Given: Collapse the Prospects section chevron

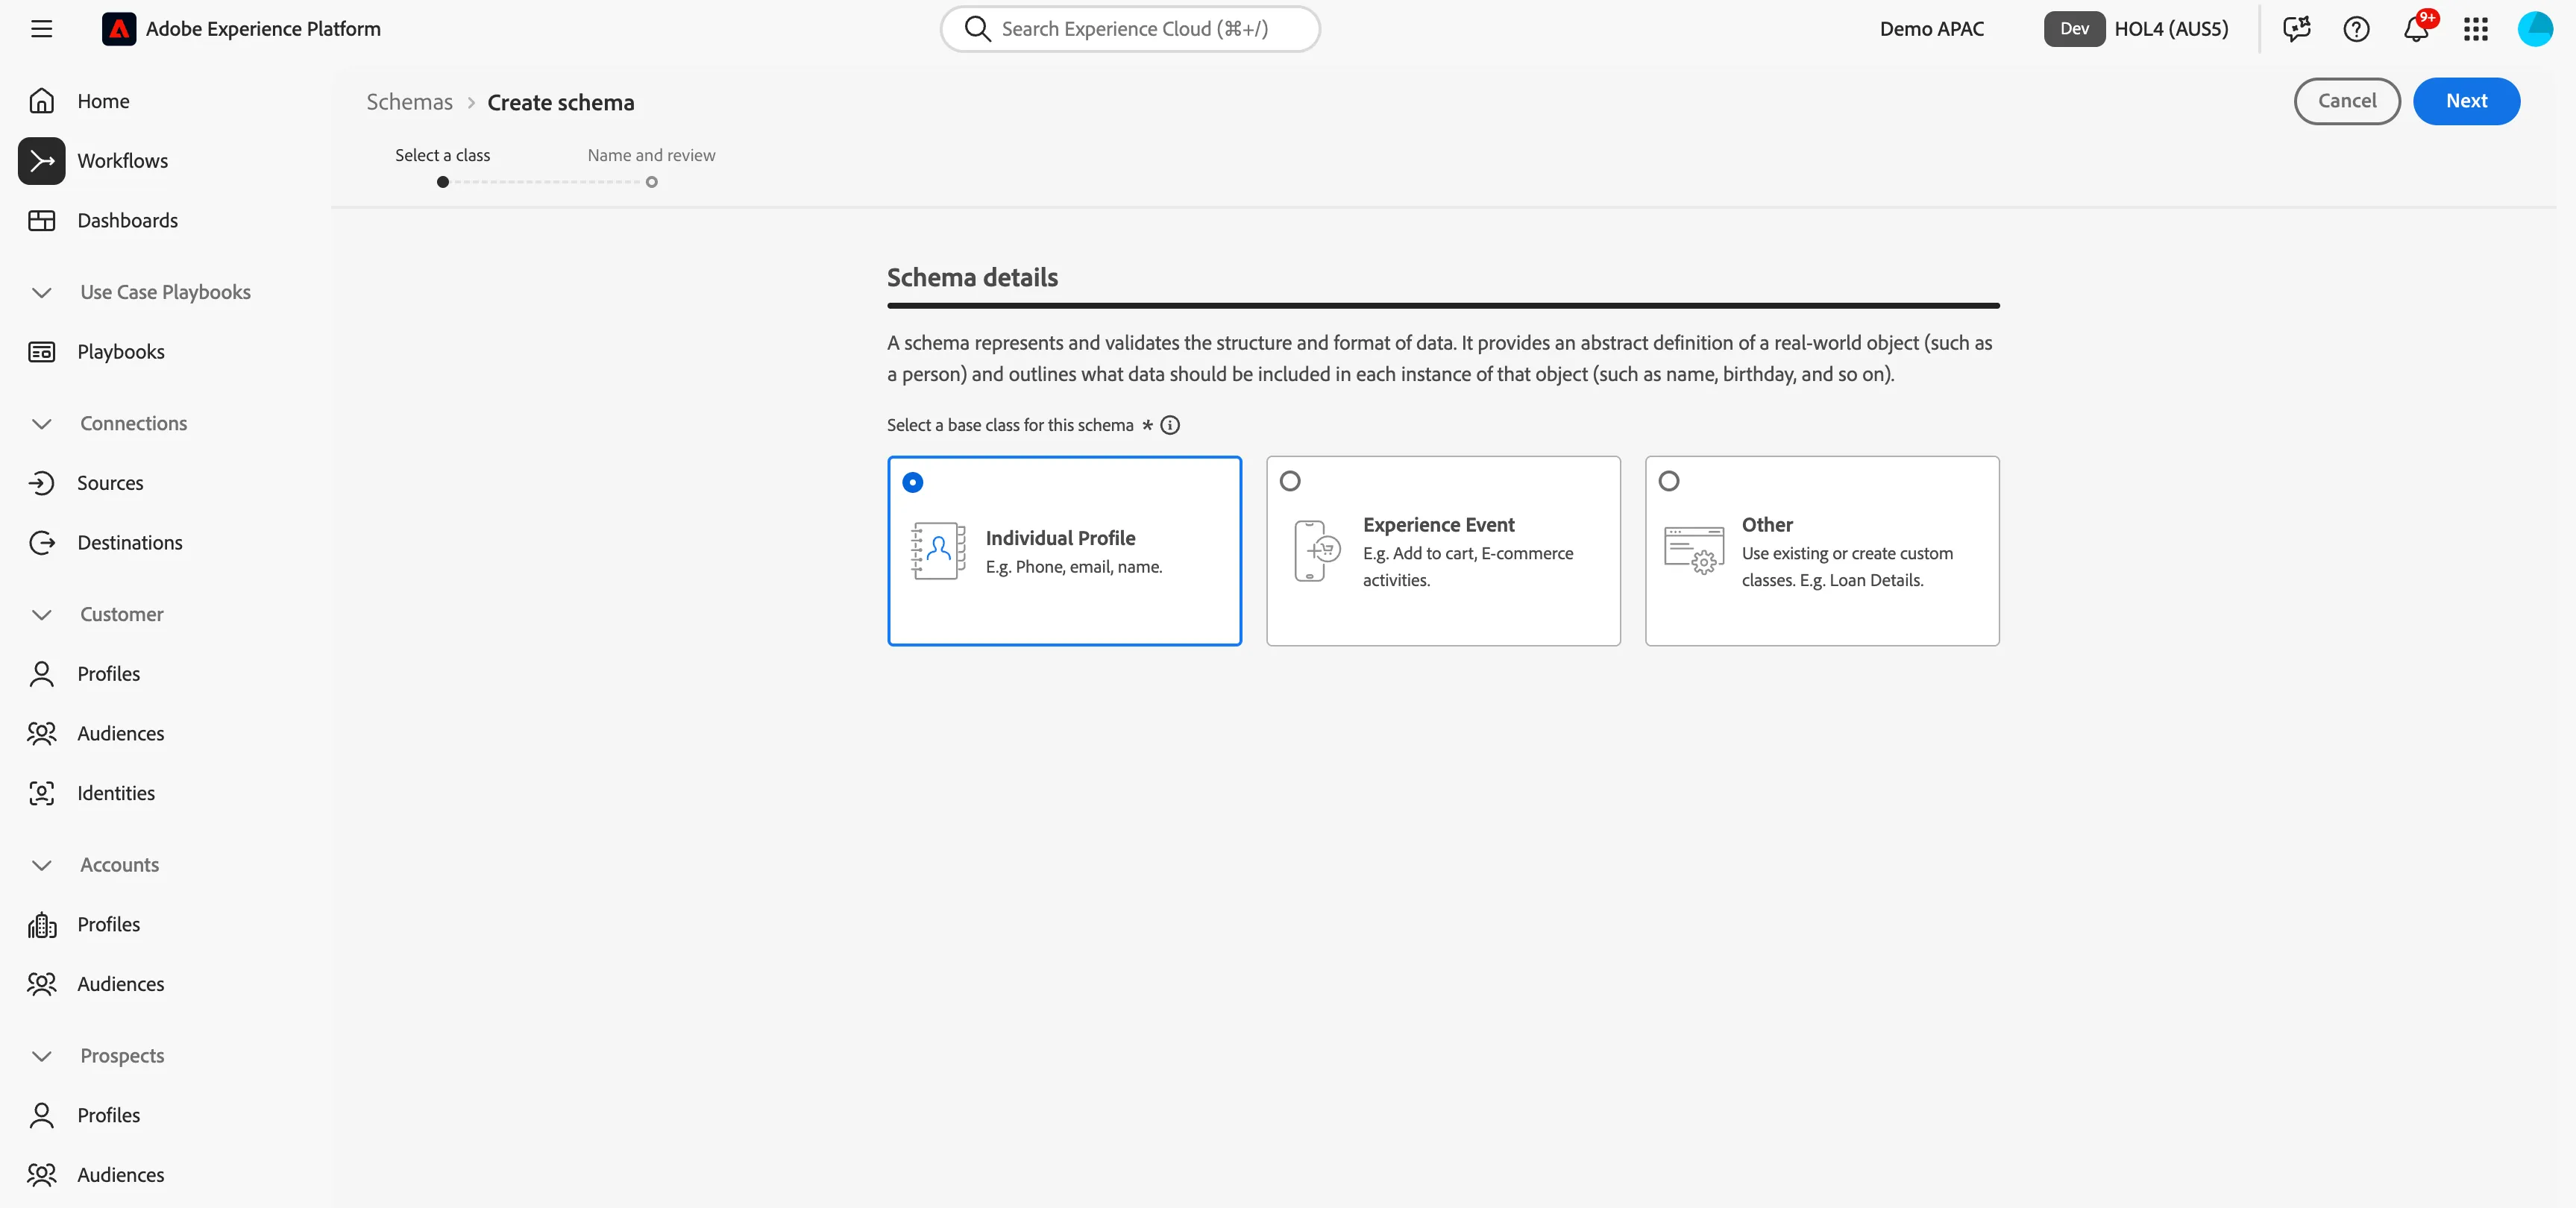Looking at the screenshot, I should pos(42,1056).
